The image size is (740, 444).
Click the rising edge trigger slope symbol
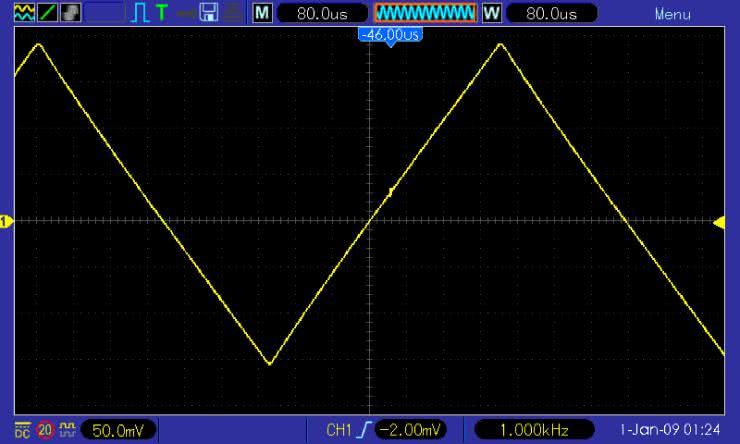[366, 430]
